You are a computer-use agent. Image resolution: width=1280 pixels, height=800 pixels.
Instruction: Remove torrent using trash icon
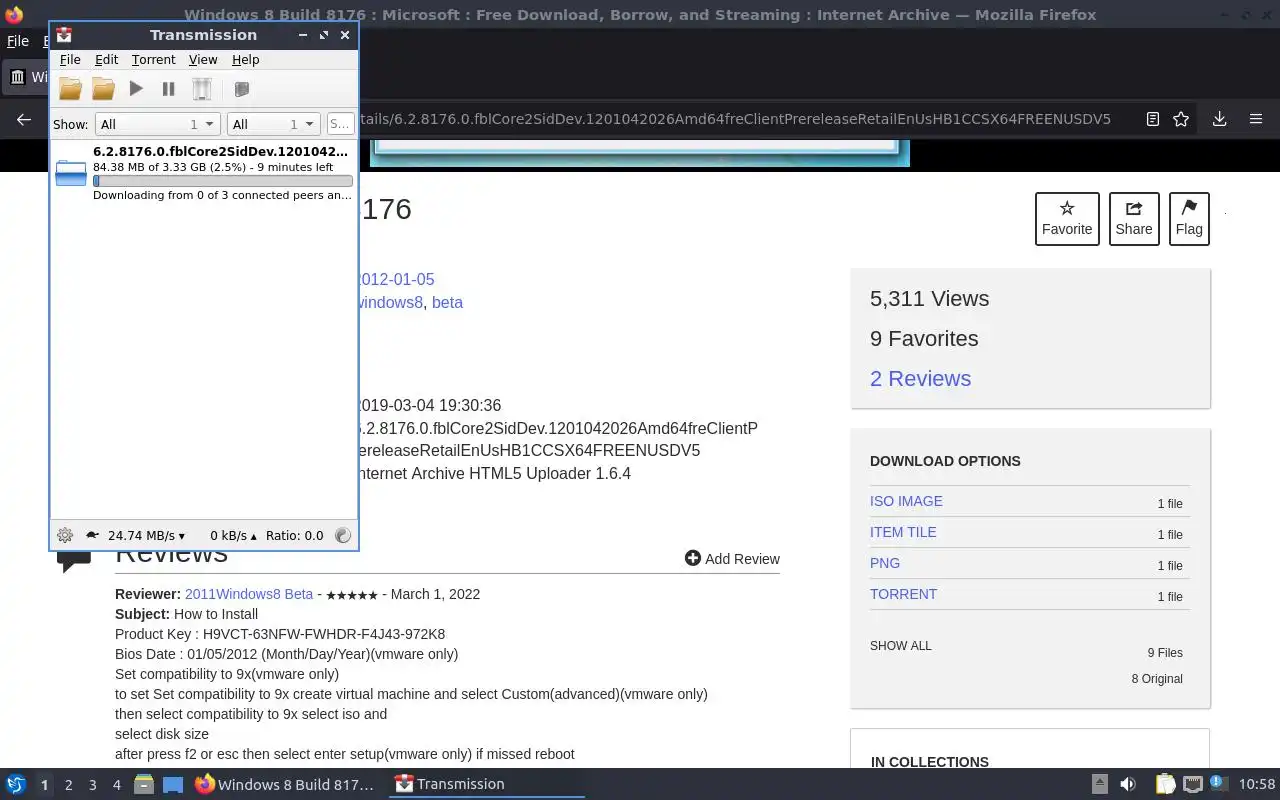(x=202, y=89)
